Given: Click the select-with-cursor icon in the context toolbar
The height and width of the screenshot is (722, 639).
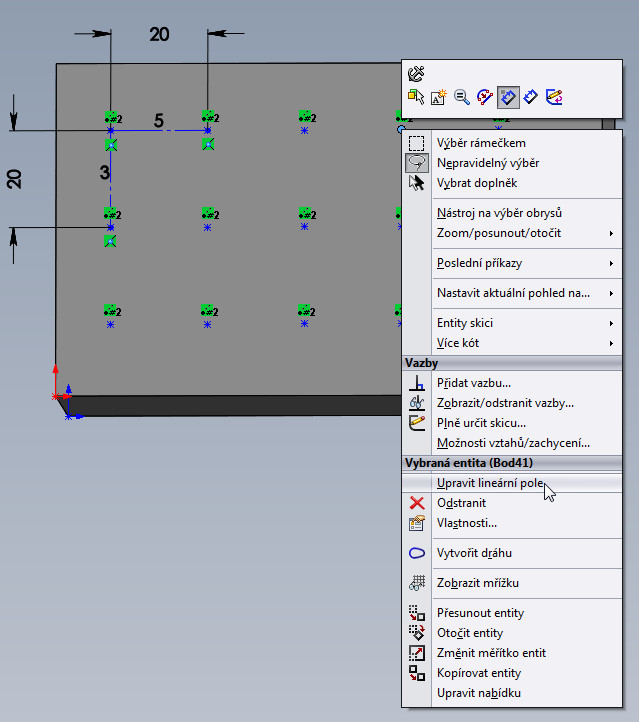Looking at the screenshot, I should [416, 97].
